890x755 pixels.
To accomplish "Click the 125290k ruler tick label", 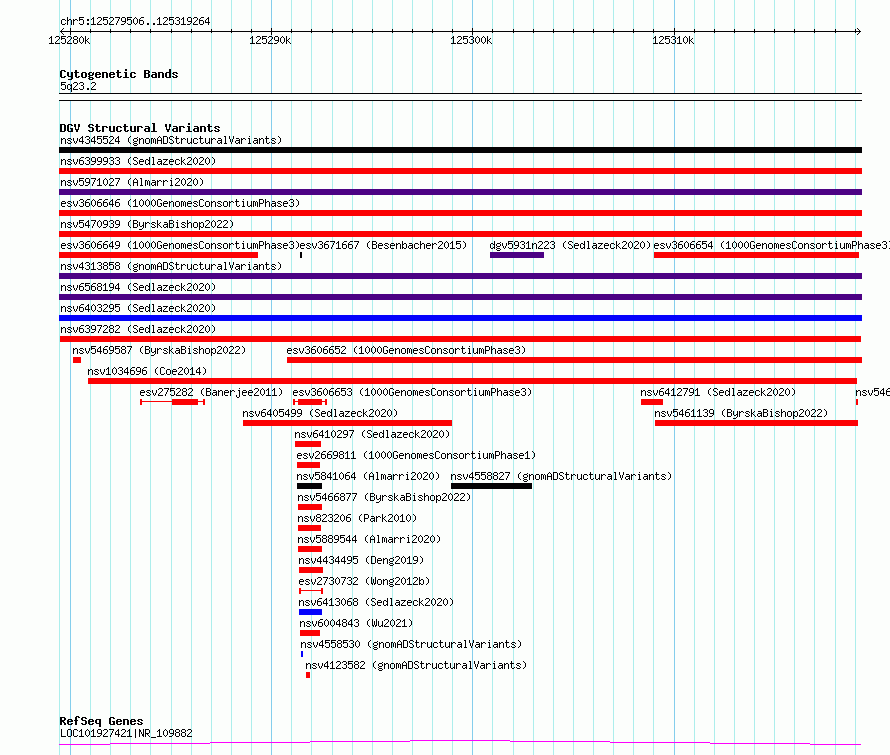I will pos(270,41).
